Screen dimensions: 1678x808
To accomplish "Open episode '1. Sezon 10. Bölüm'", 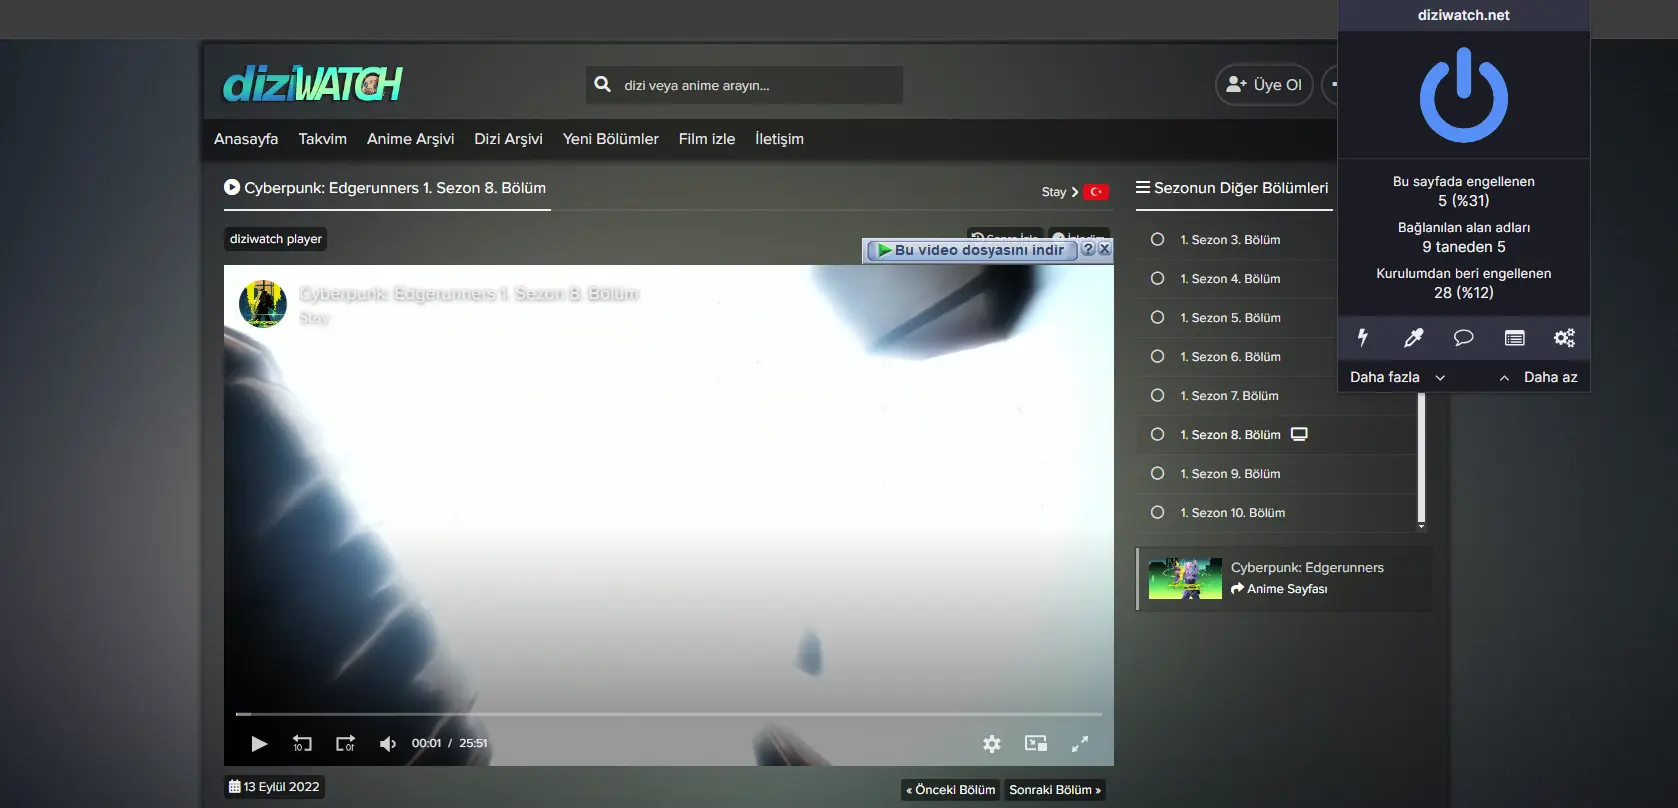I will click(x=1232, y=513).
